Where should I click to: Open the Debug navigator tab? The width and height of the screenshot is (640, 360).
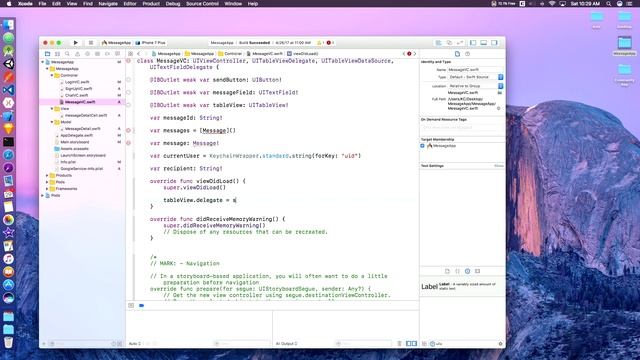click(97, 54)
